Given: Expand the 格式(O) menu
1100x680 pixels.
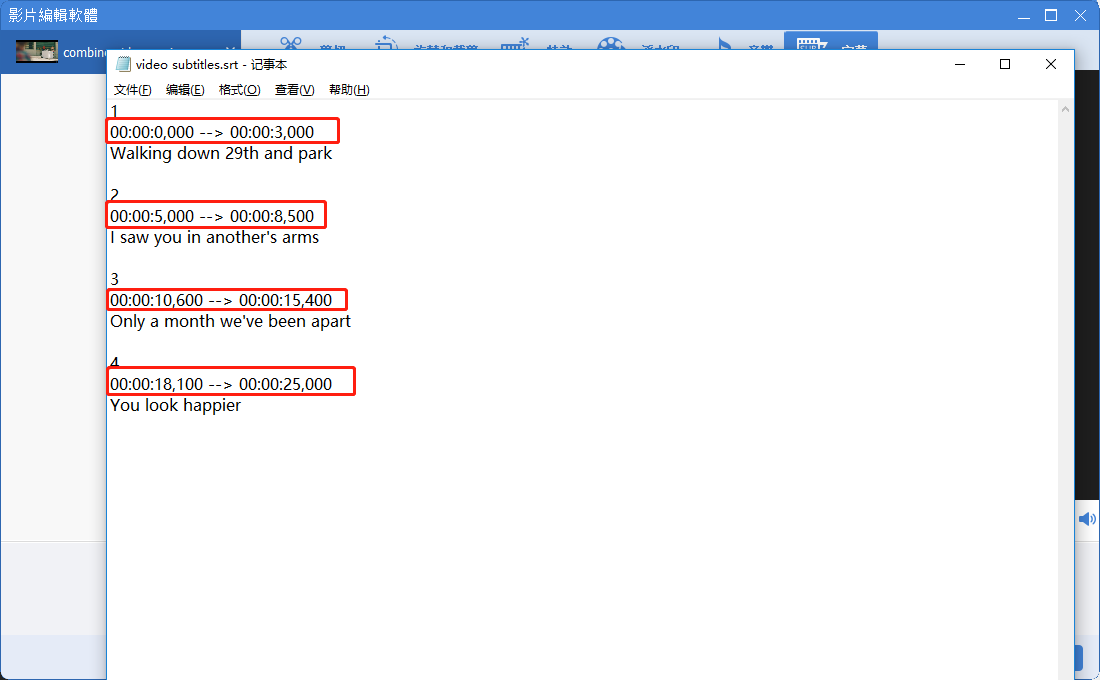Looking at the screenshot, I should (239, 90).
